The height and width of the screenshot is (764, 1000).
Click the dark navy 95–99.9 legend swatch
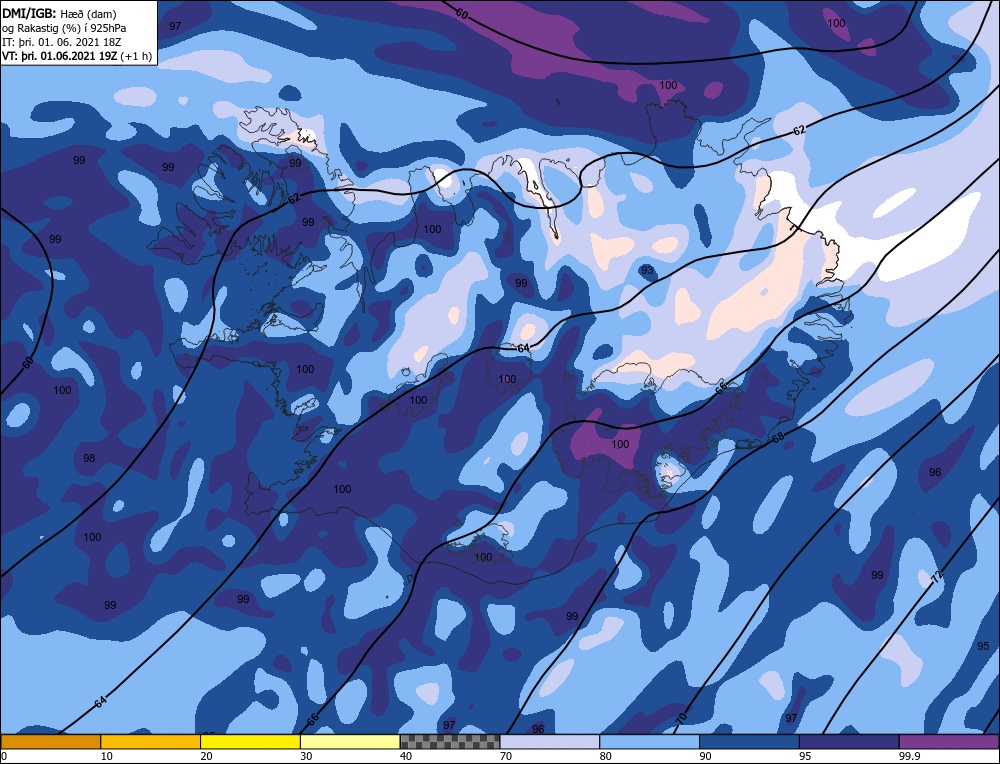point(849,741)
